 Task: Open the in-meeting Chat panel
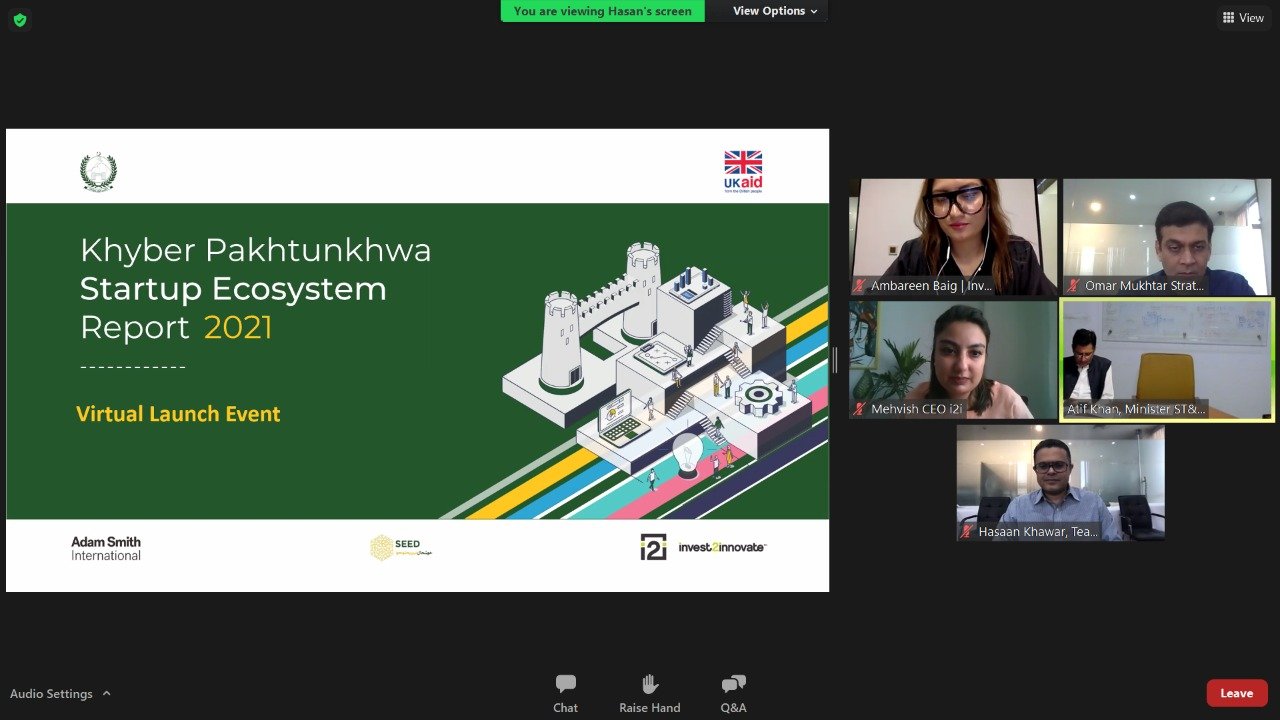tap(565, 693)
